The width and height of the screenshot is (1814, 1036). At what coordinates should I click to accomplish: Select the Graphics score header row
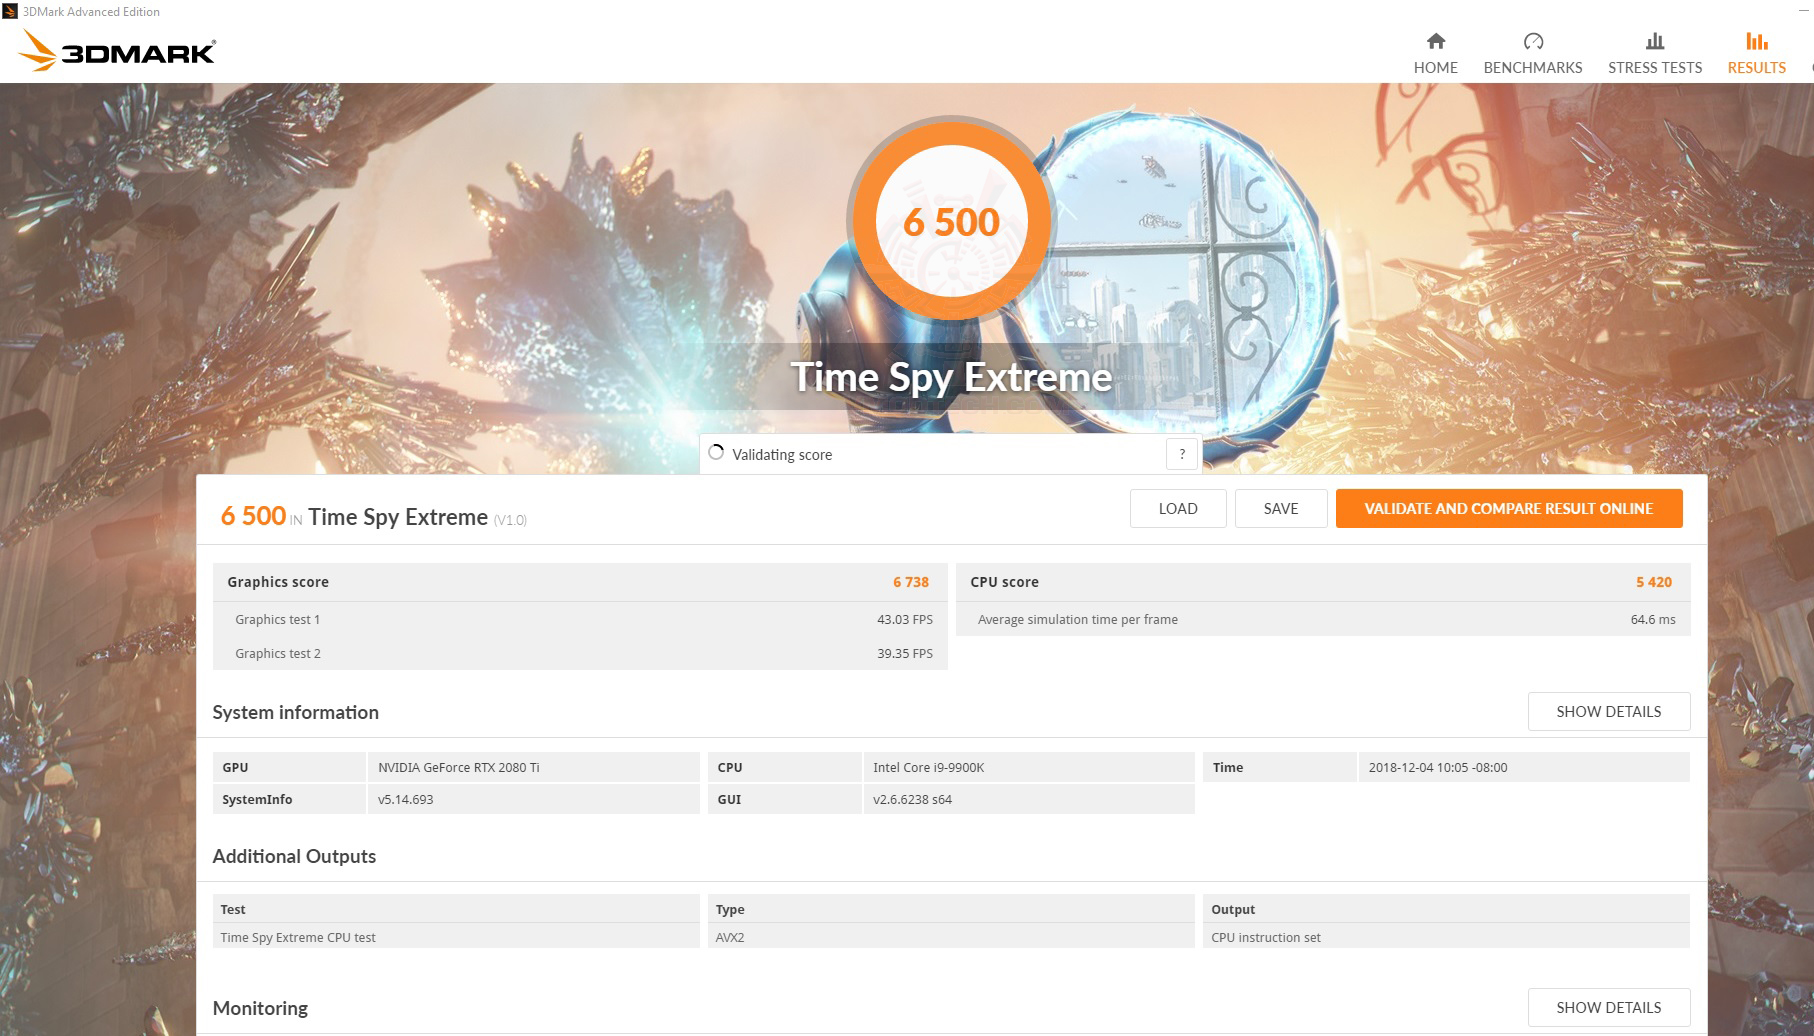[x=579, y=582]
